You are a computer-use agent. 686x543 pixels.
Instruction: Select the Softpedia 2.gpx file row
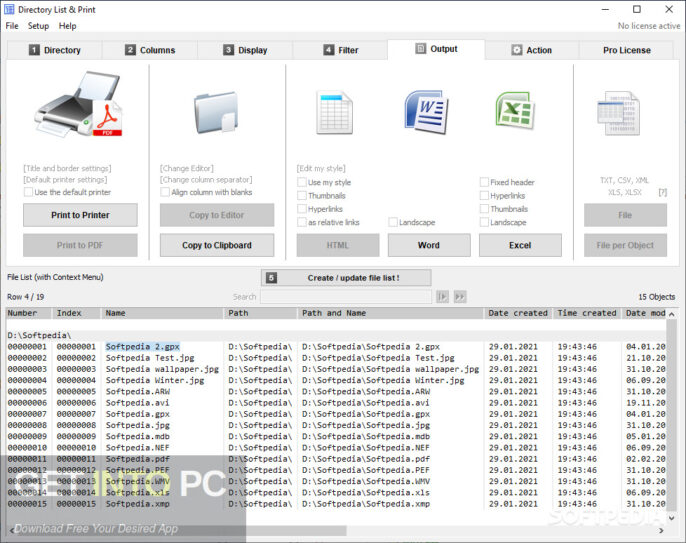[337, 347]
